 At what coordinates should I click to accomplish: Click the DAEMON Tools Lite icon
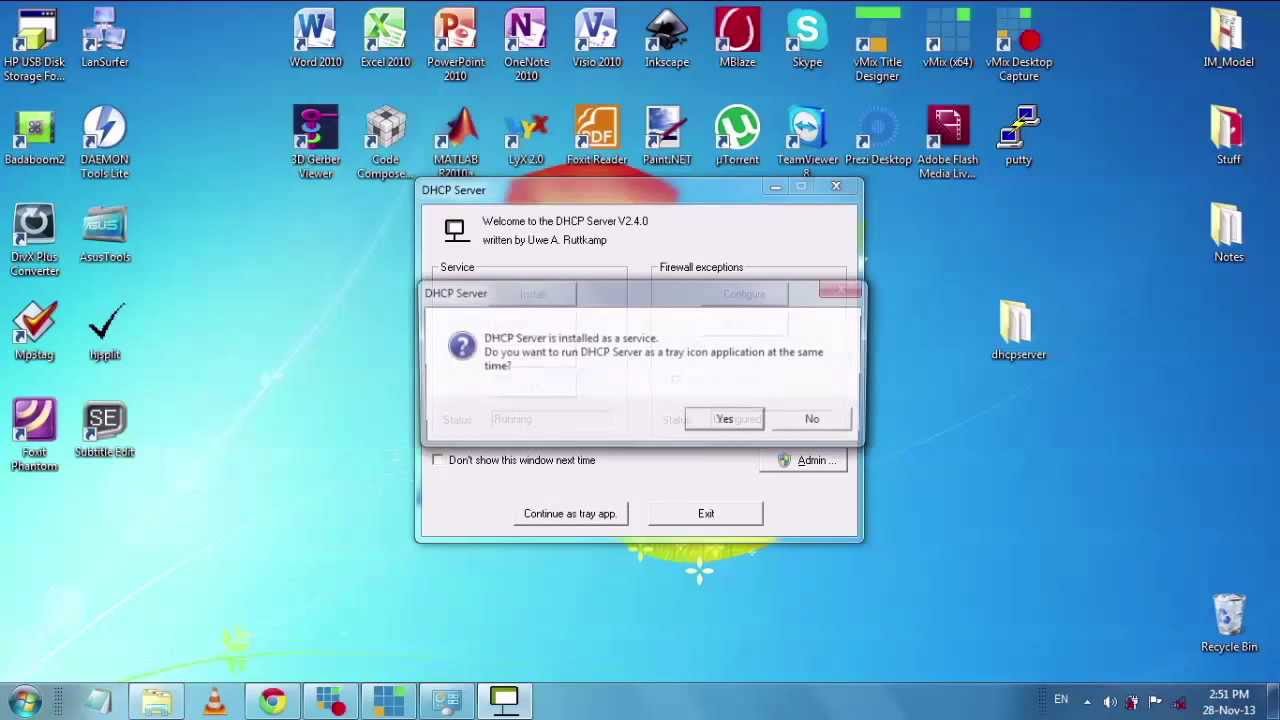click(x=105, y=142)
